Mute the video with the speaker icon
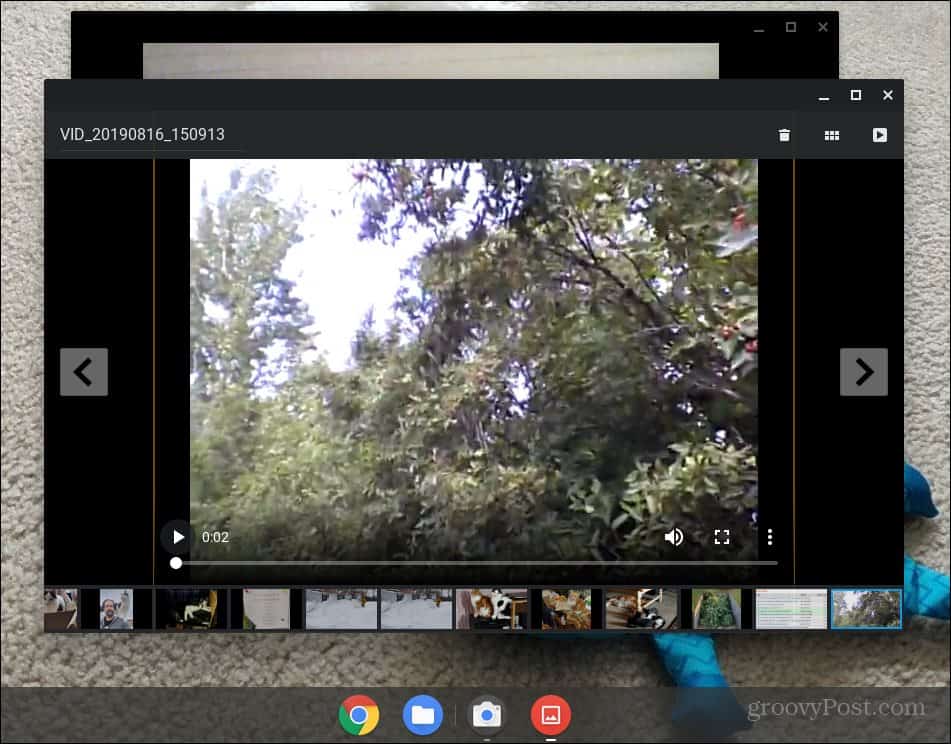 pyautogui.click(x=673, y=537)
